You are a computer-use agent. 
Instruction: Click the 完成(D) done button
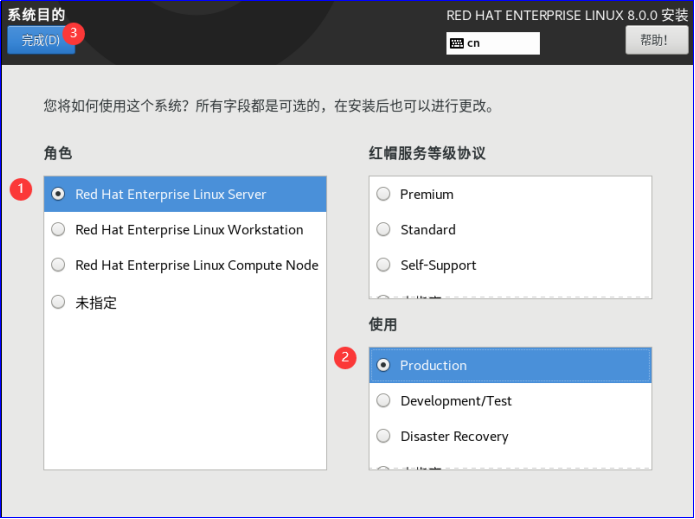pyautogui.click(x=41, y=40)
